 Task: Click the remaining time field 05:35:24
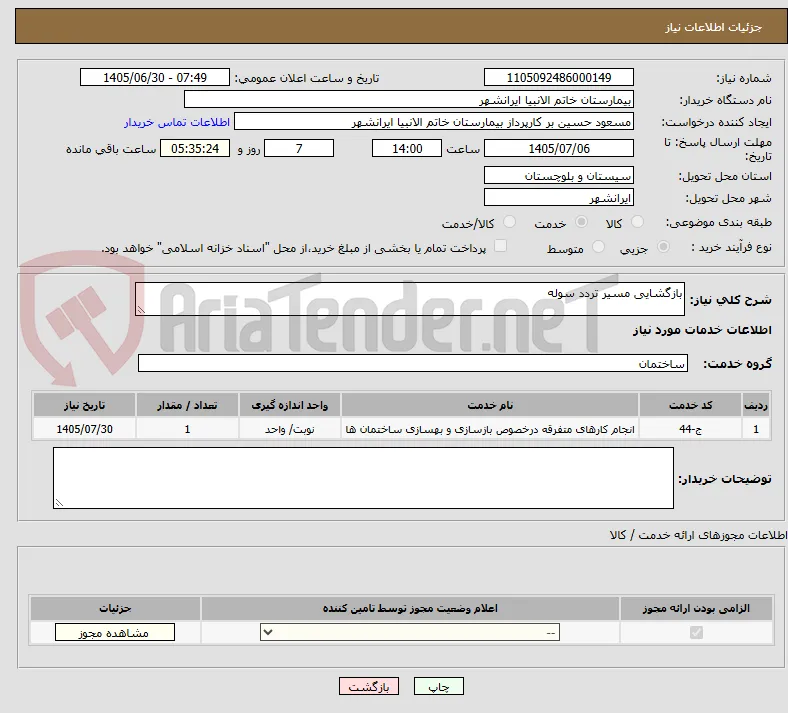[x=195, y=148]
